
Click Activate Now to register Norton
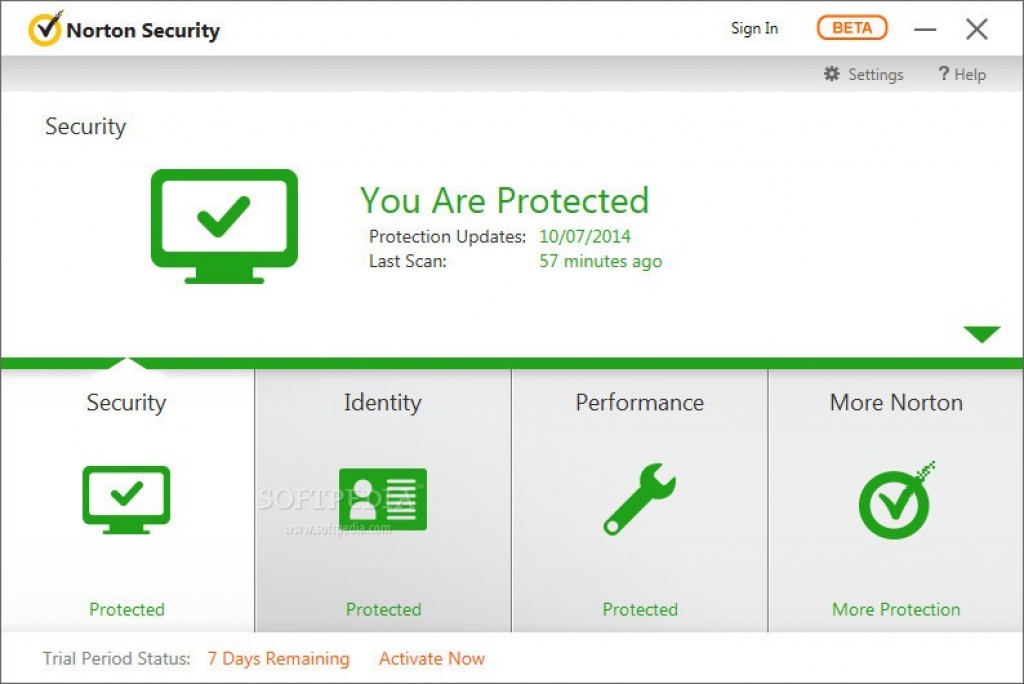(x=431, y=658)
